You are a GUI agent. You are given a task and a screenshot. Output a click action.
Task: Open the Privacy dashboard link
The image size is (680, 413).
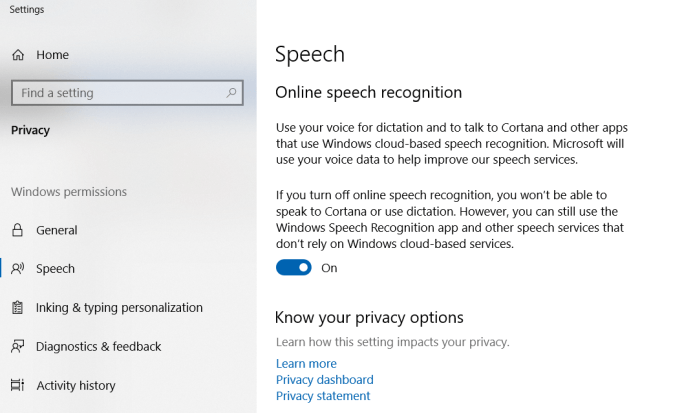(324, 380)
